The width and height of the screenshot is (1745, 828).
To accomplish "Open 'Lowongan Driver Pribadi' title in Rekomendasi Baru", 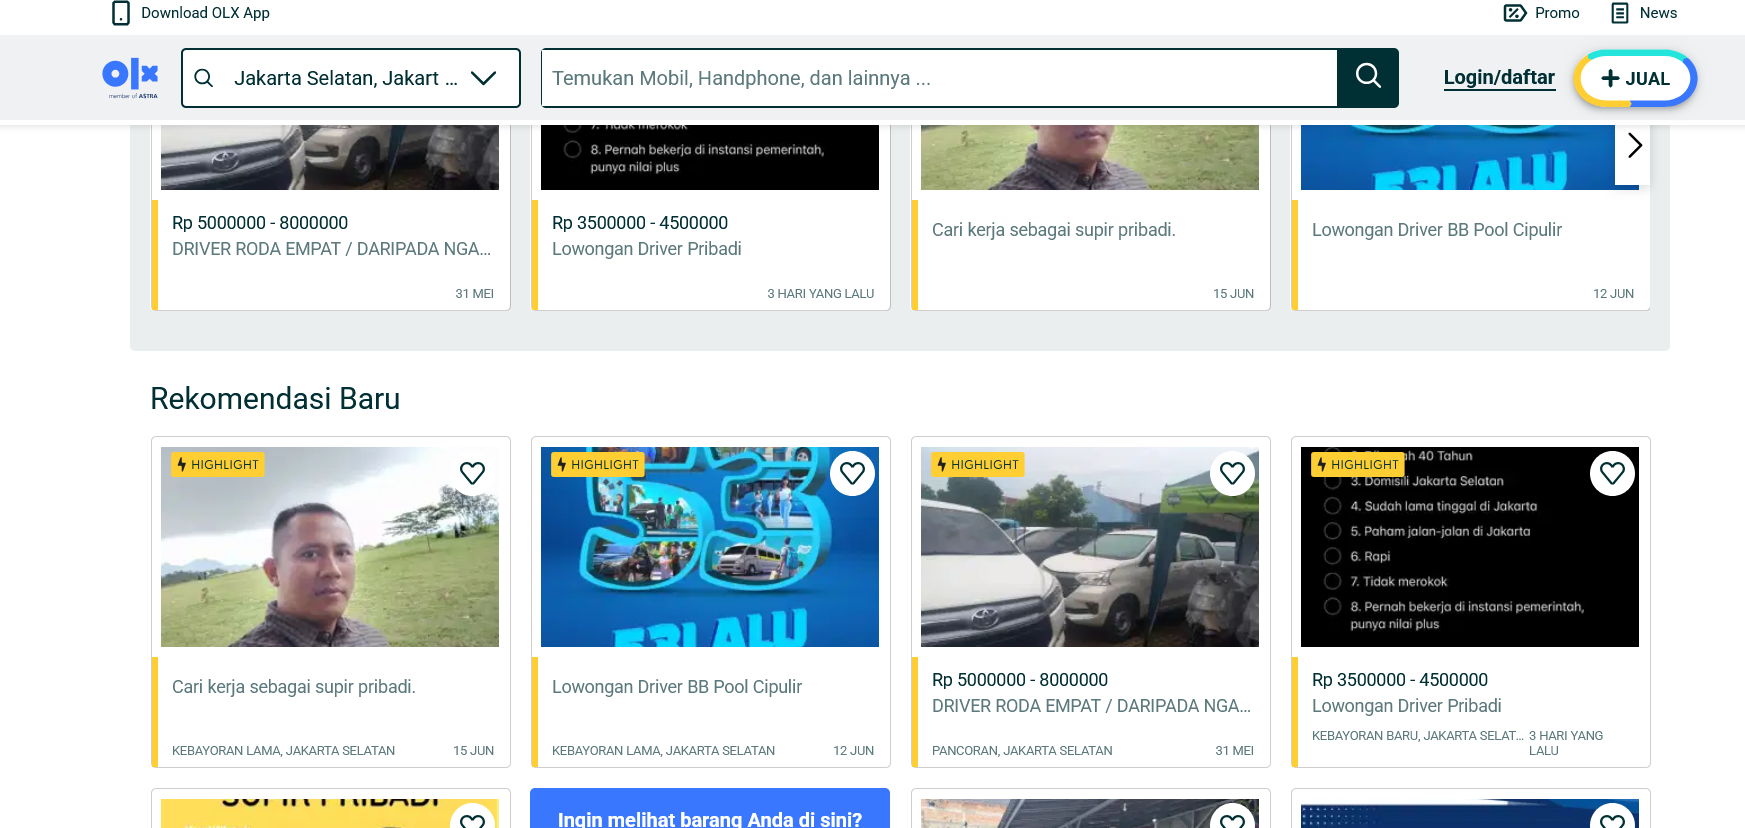I will (1407, 706).
